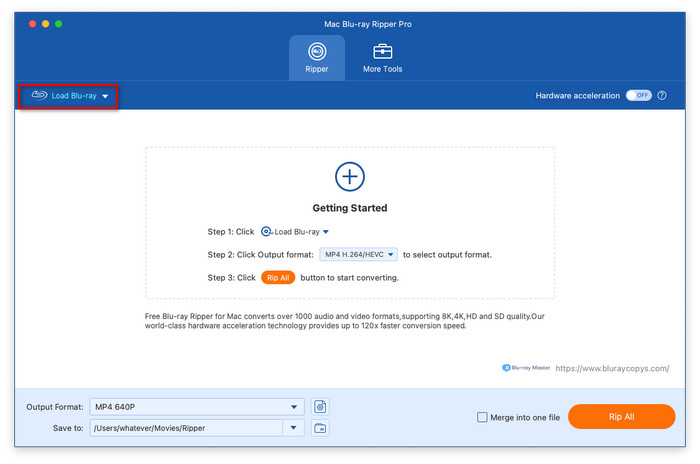Open output format profile settings icon

click(320, 407)
